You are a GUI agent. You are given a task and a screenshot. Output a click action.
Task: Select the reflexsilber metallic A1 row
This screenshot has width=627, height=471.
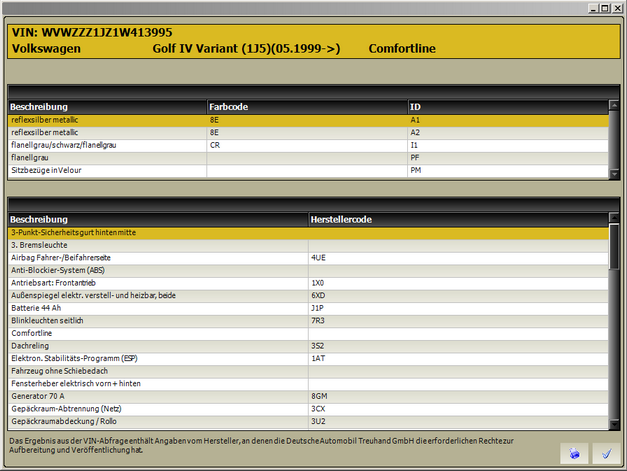tap(308, 120)
